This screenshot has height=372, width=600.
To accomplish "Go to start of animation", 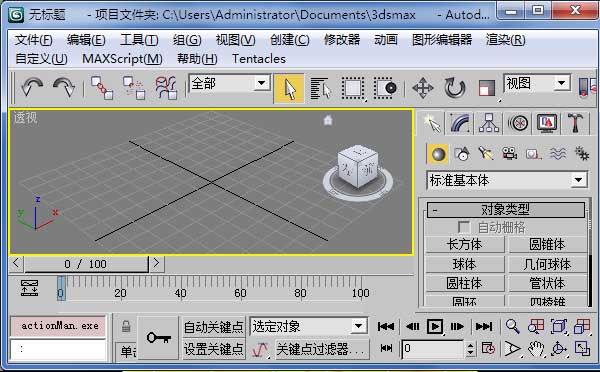I will [x=386, y=326].
